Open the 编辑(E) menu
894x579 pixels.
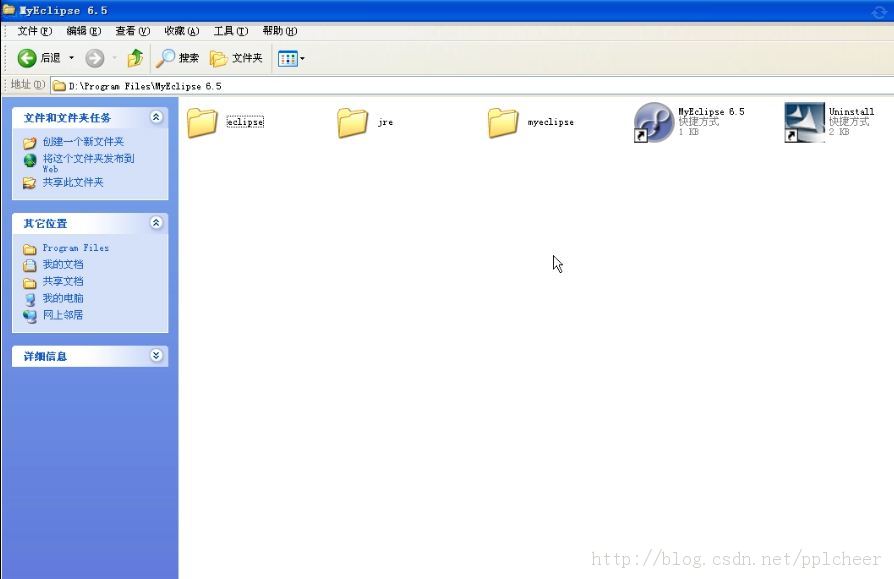point(83,31)
